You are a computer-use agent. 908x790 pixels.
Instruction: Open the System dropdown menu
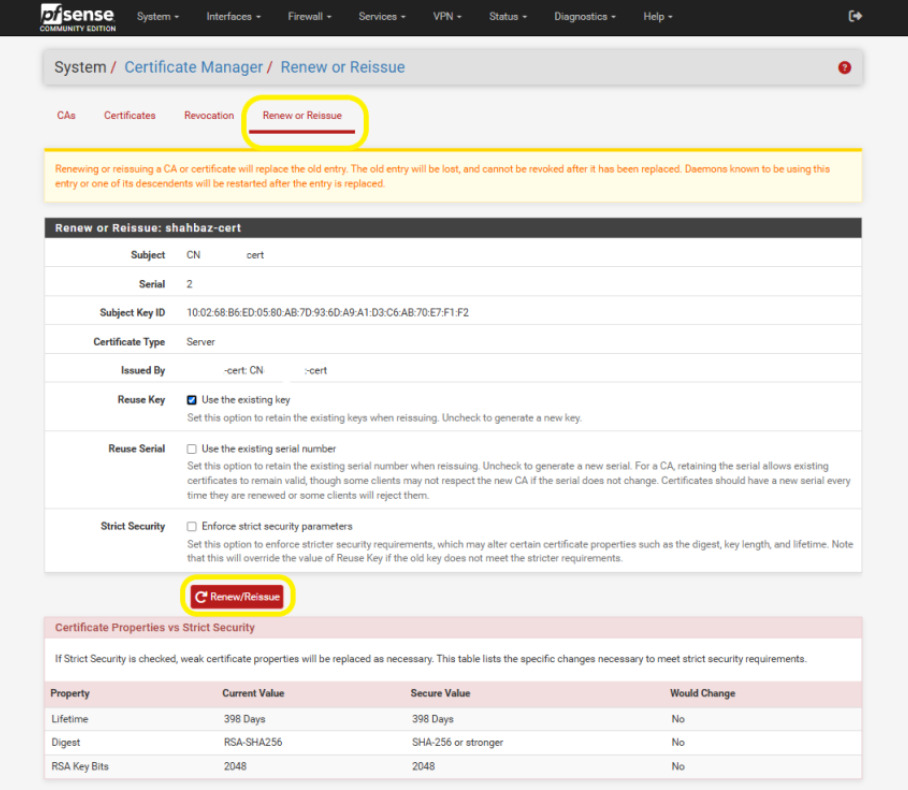point(158,17)
